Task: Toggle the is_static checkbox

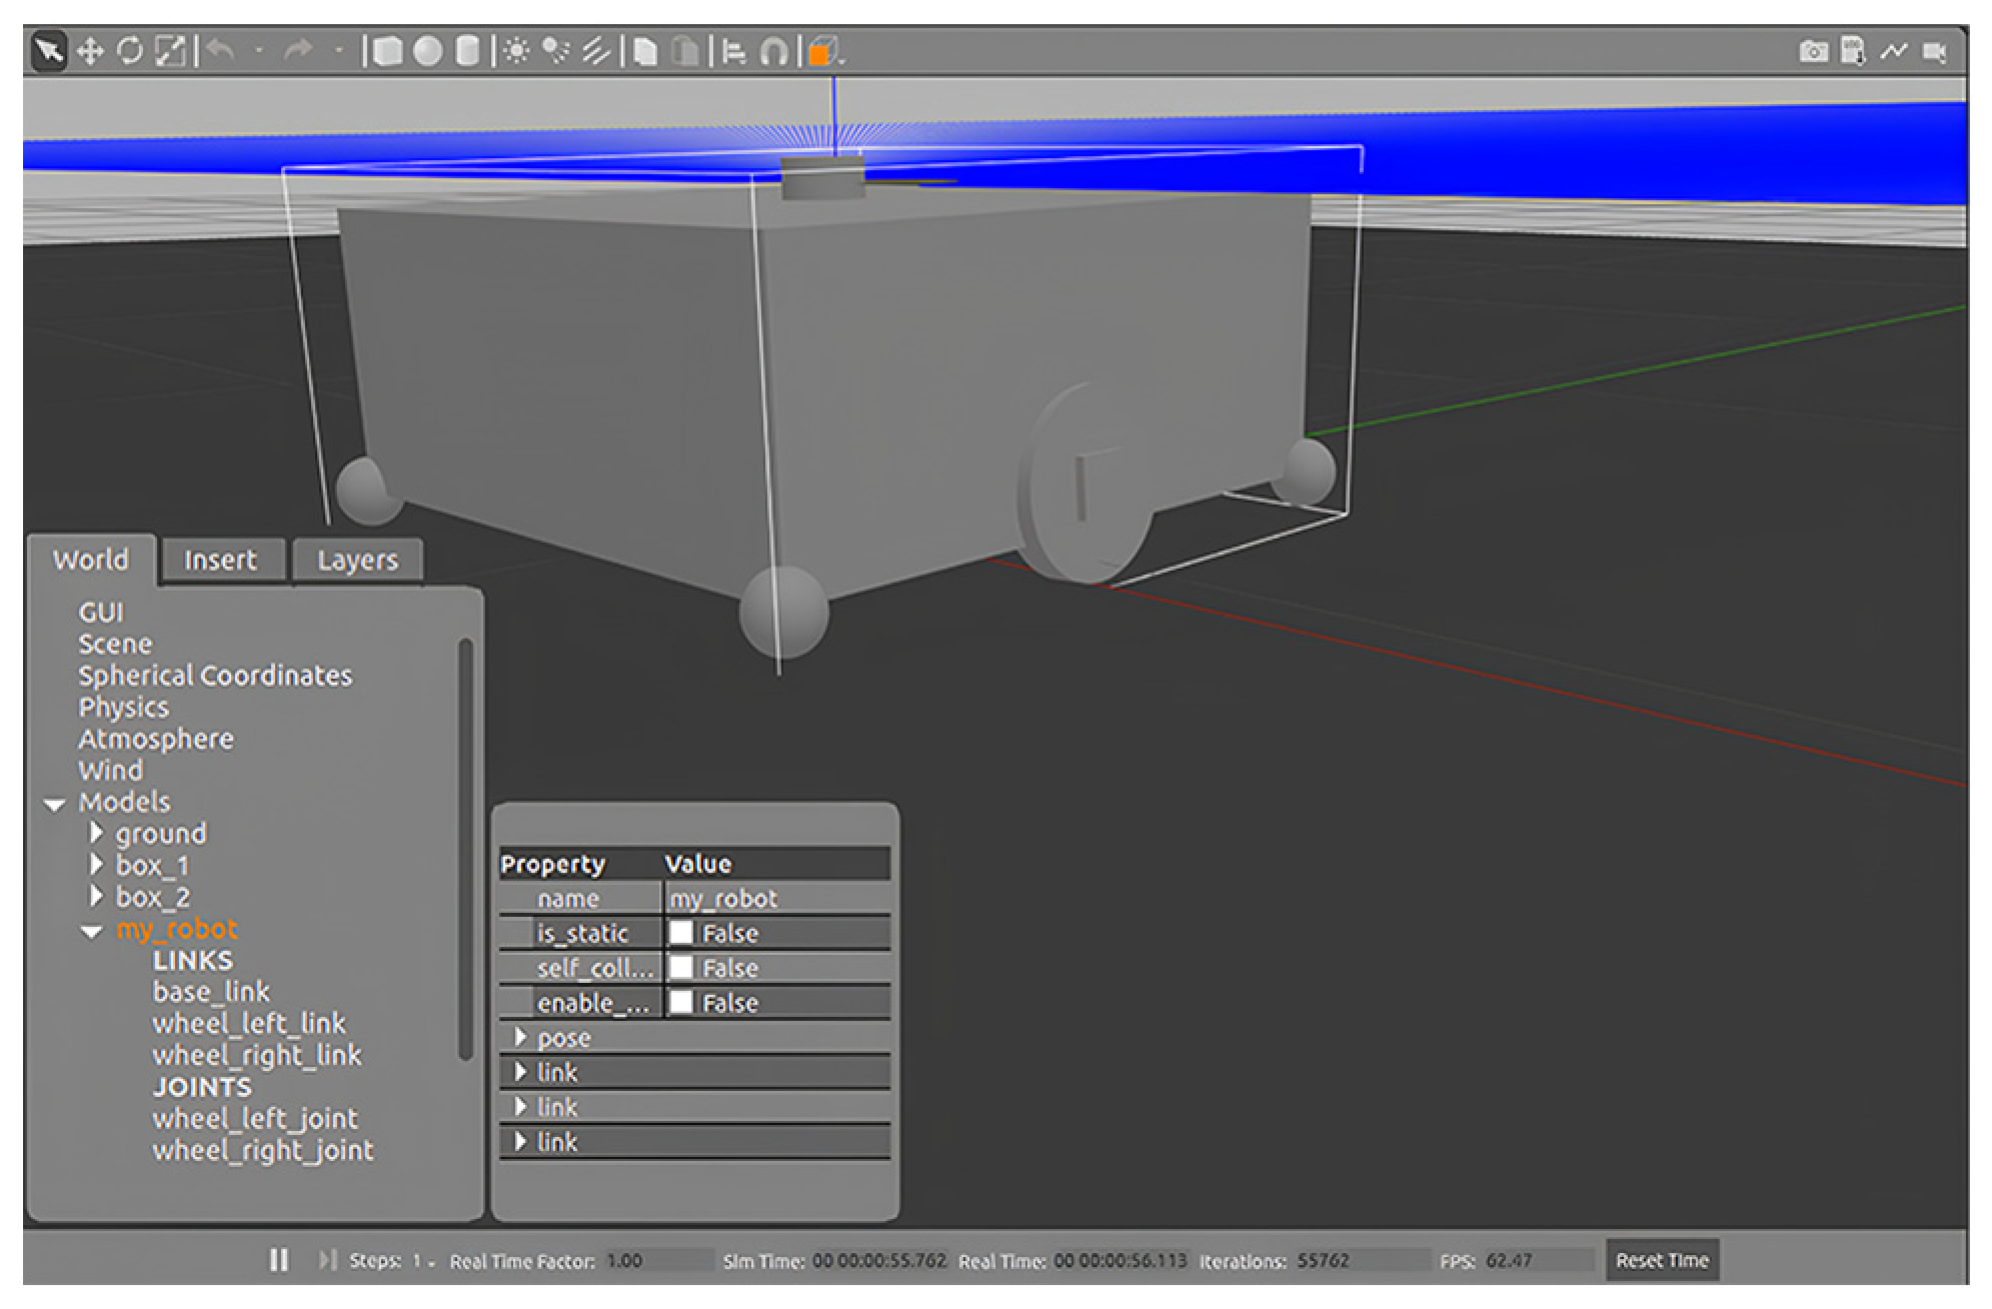Action: point(681,933)
